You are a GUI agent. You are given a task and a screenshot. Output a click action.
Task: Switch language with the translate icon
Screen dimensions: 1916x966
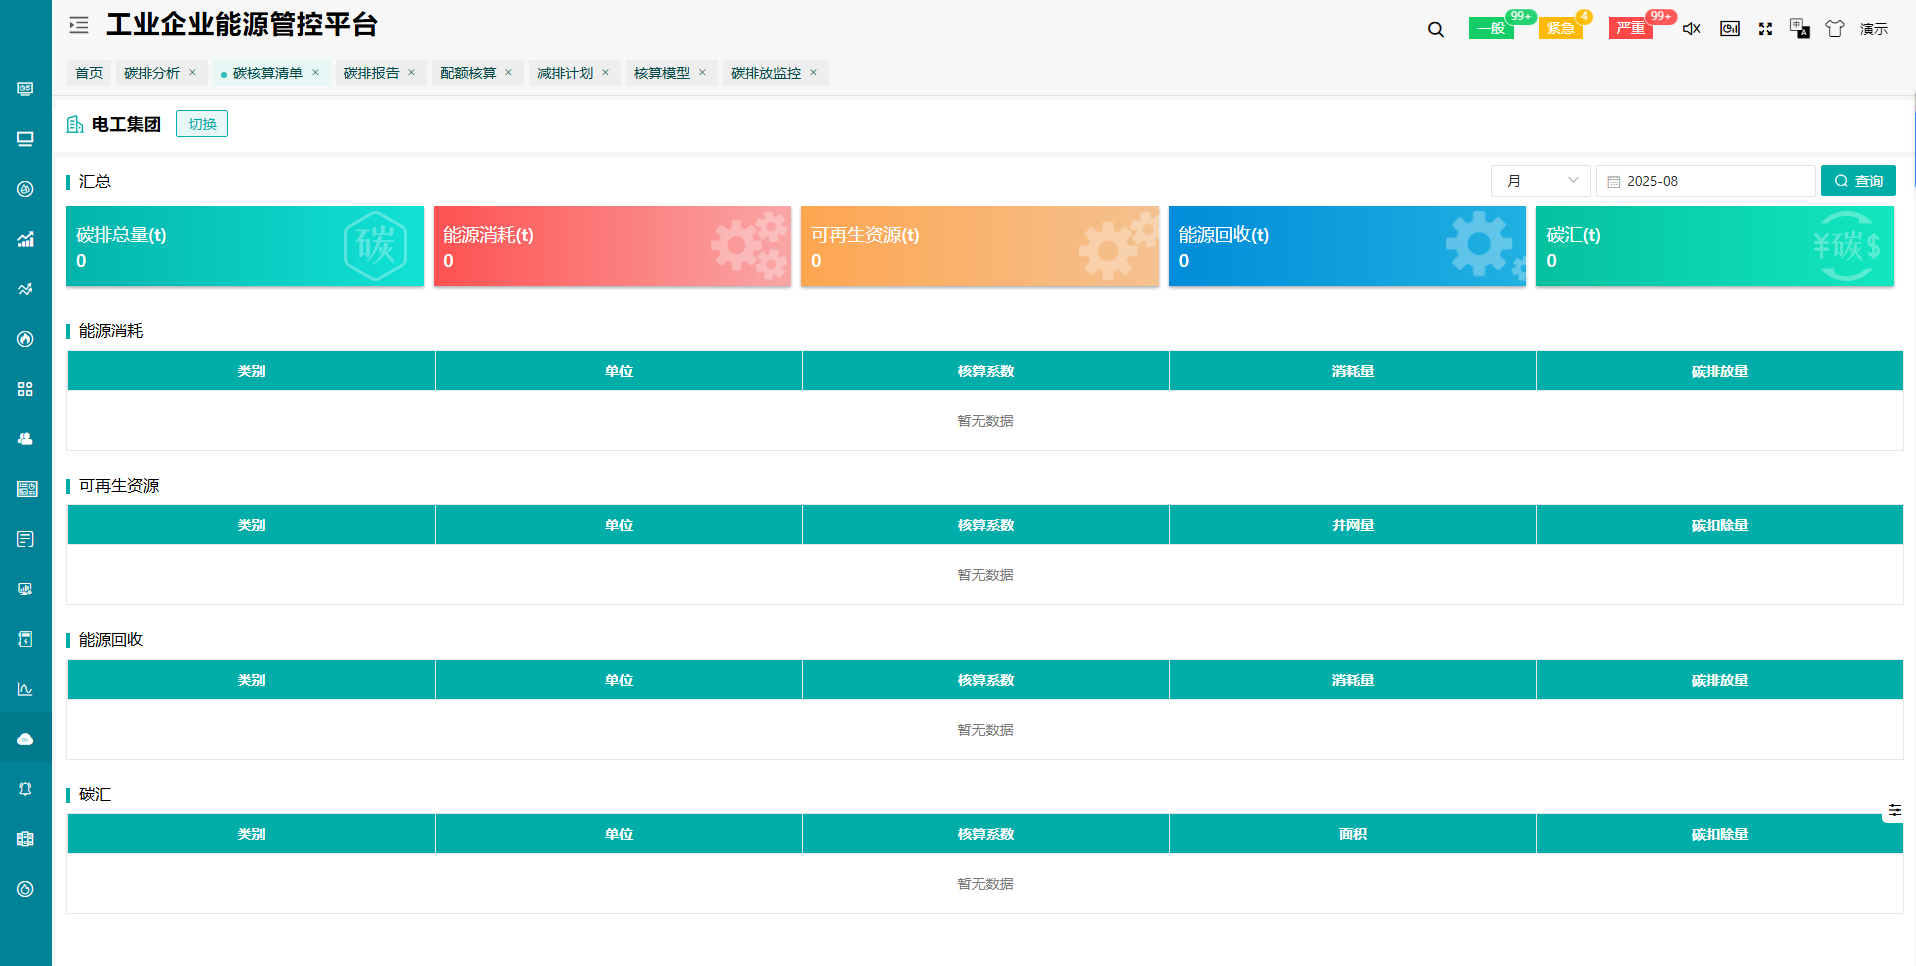pyautogui.click(x=1799, y=29)
